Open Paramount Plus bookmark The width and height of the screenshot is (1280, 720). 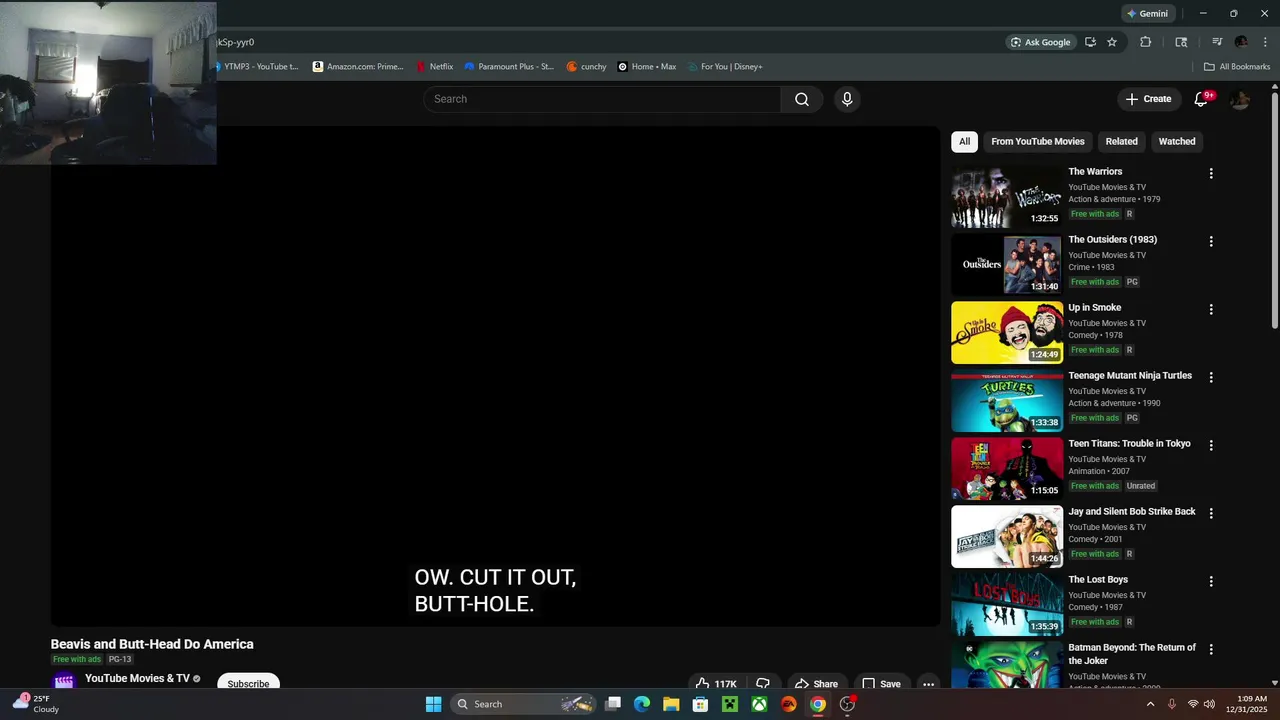click(509, 67)
